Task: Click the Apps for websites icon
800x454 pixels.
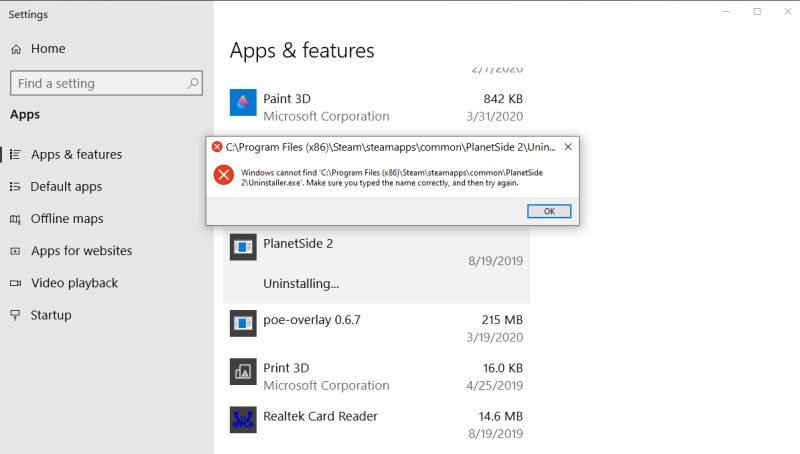Action: click(x=15, y=251)
